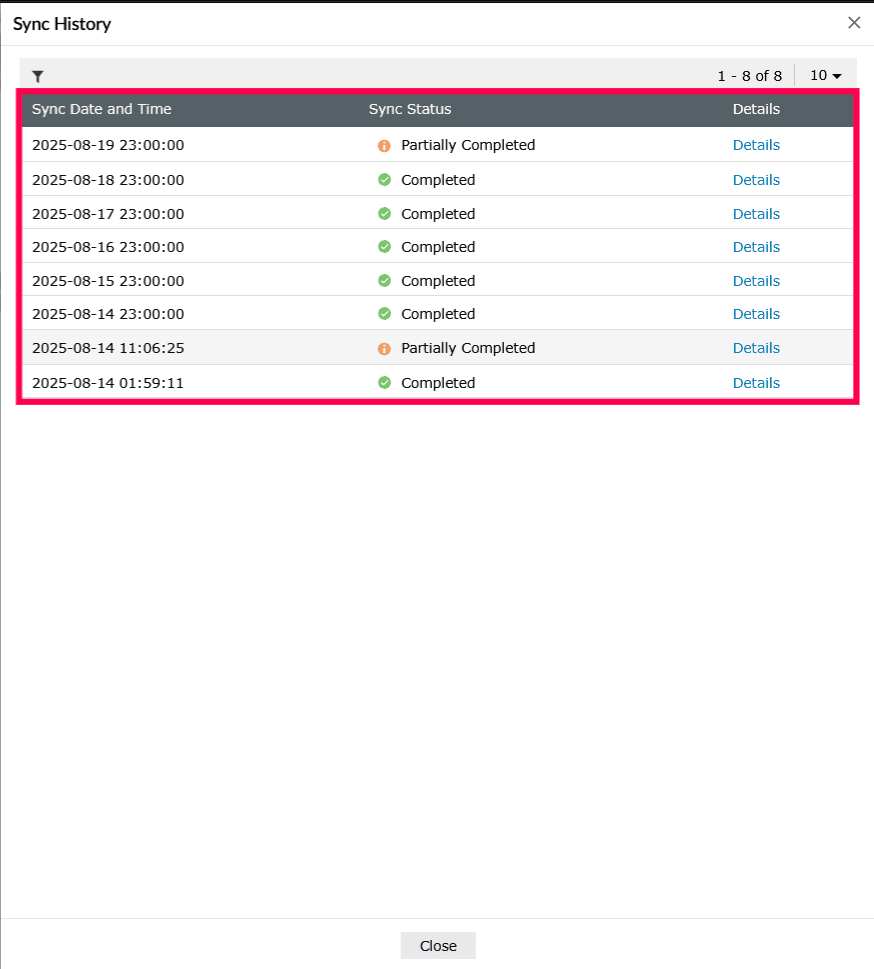Viewport: 874px width, 969px height.
Task: Open Details for 2025-08-19 23:00:00 sync
Action: click(x=756, y=145)
